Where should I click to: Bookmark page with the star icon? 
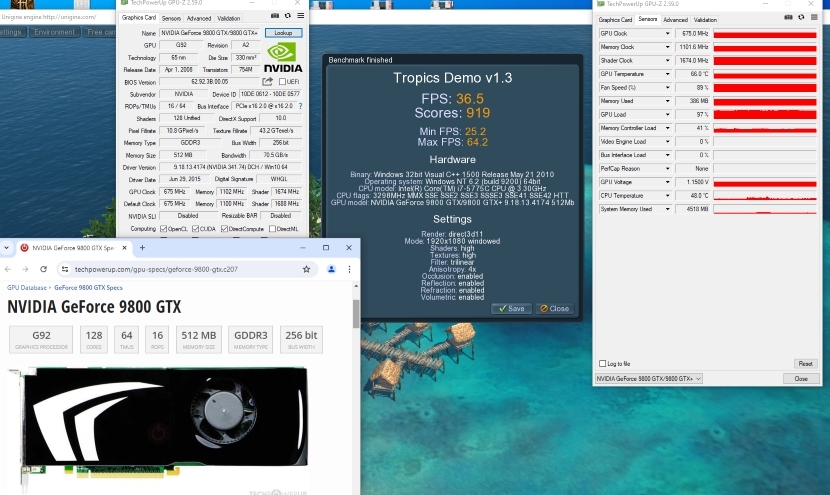point(306,269)
